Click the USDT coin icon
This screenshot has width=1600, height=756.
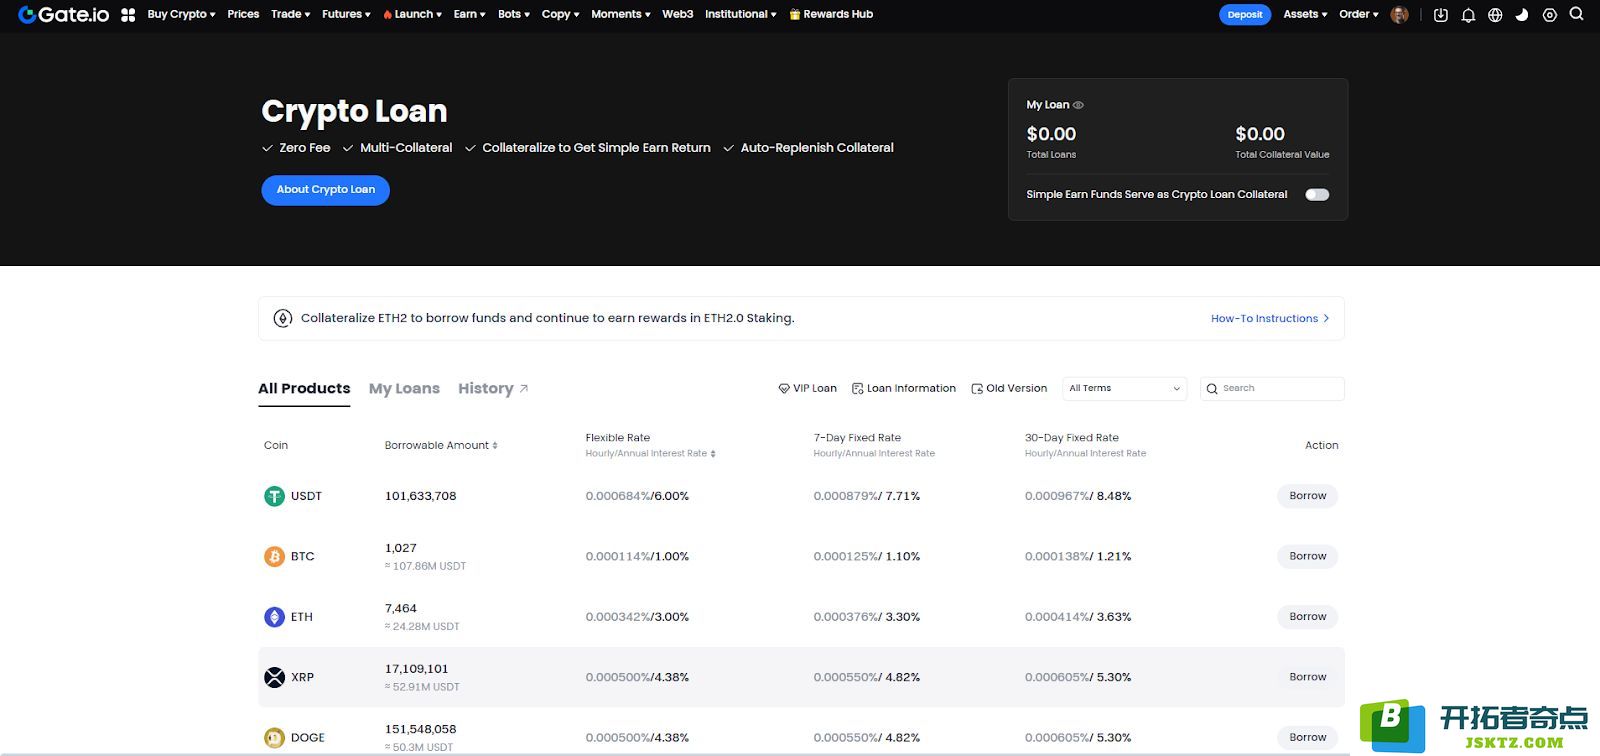click(x=274, y=496)
